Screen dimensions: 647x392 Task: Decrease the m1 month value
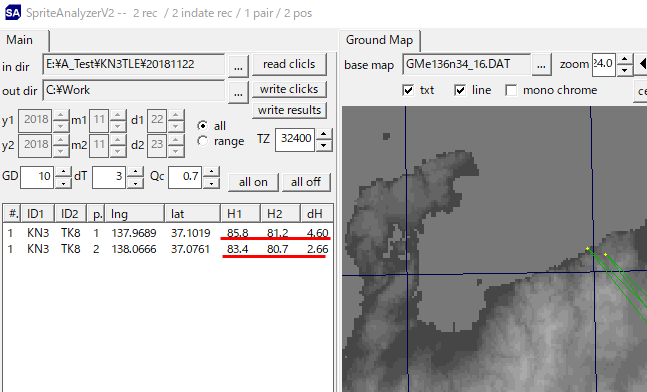click(x=118, y=126)
